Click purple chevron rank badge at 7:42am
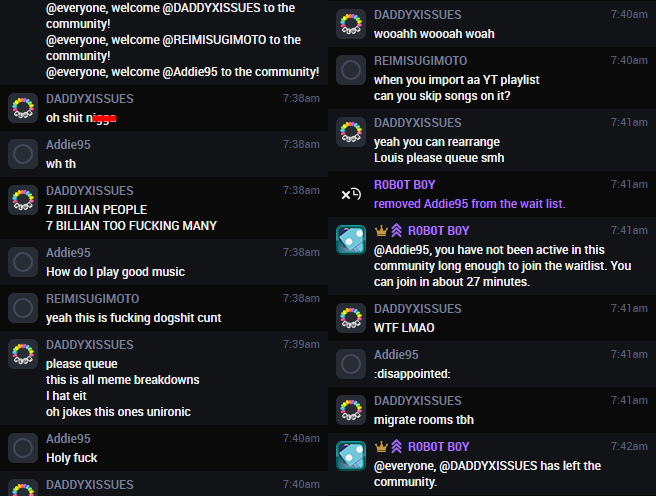Viewport: 656px width, 496px height. point(397,447)
